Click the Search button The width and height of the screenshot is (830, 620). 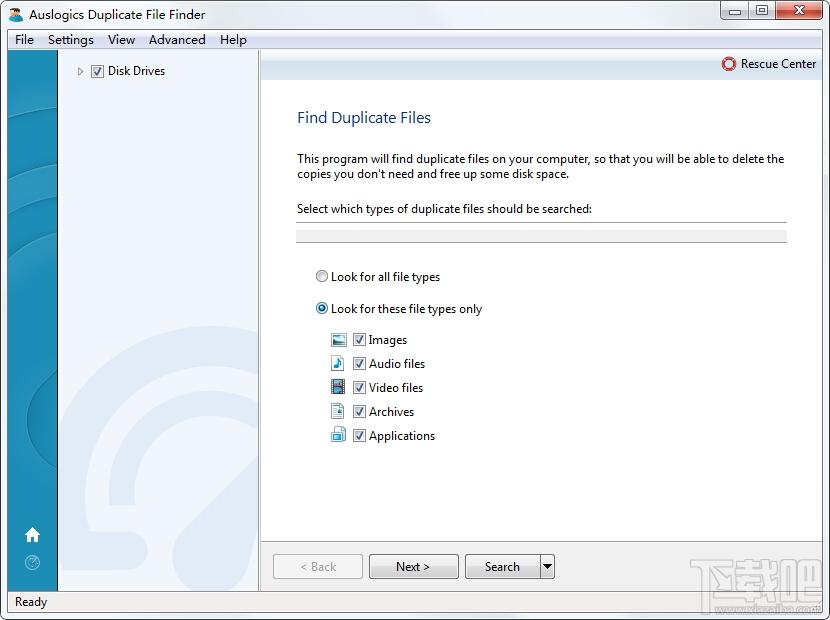[x=502, y=567]
